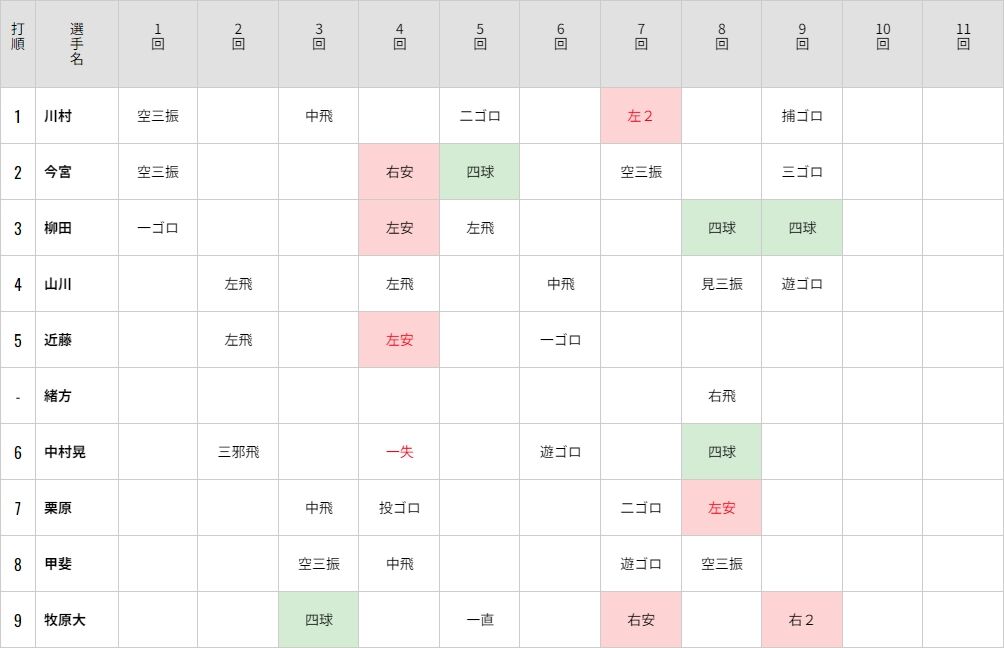Click 近藤's 左安 in the 4th inning
This screenshot has width=1004, height=648.
[399, 340]
